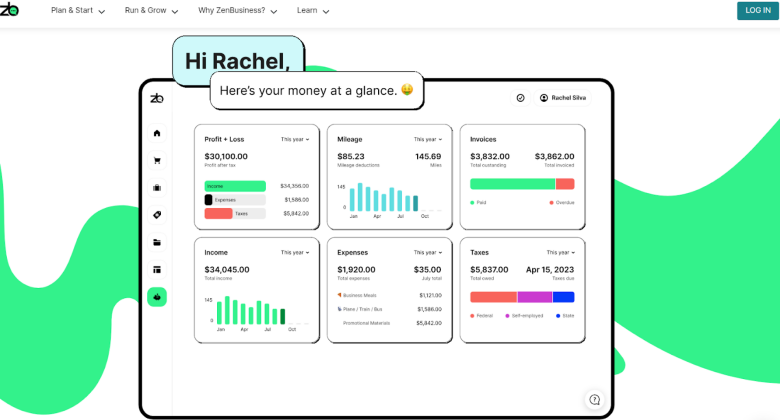Click the red Overdue legend dot

551,203
